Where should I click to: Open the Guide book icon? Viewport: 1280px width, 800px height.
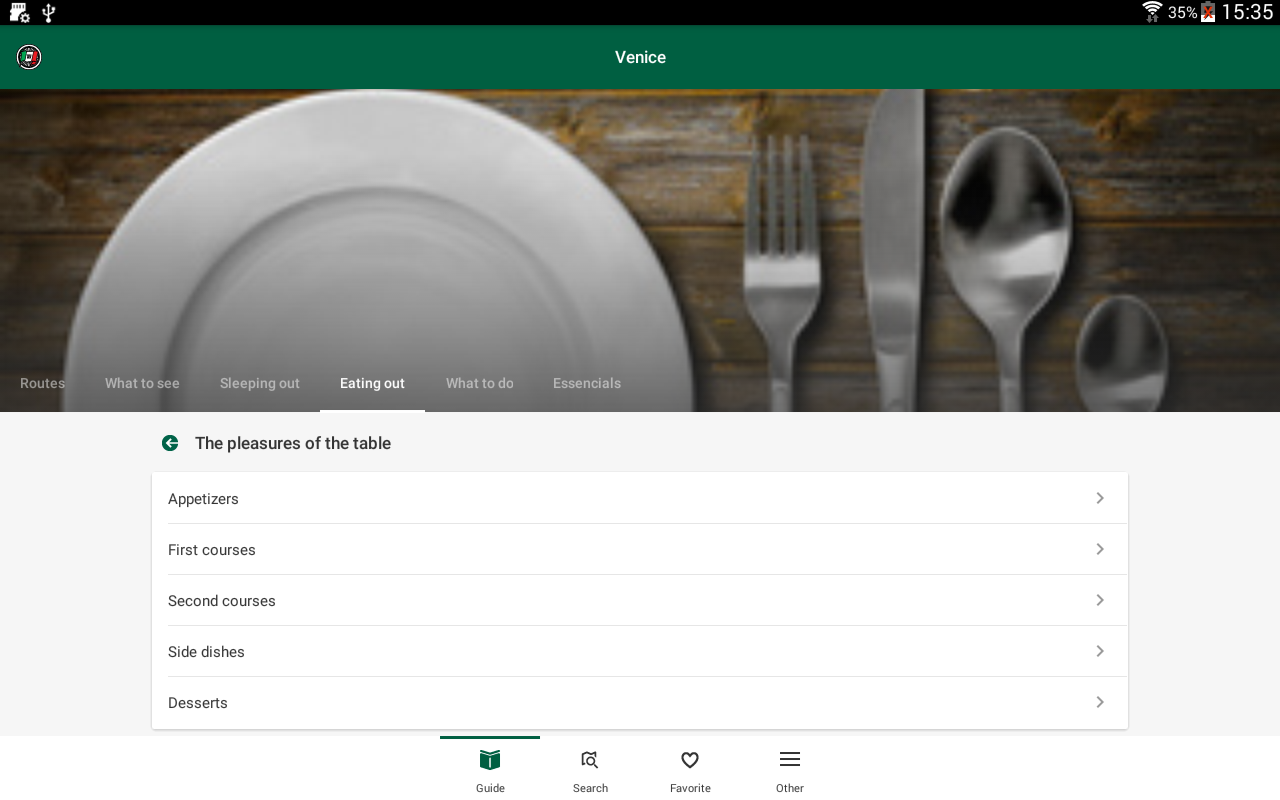490,760
